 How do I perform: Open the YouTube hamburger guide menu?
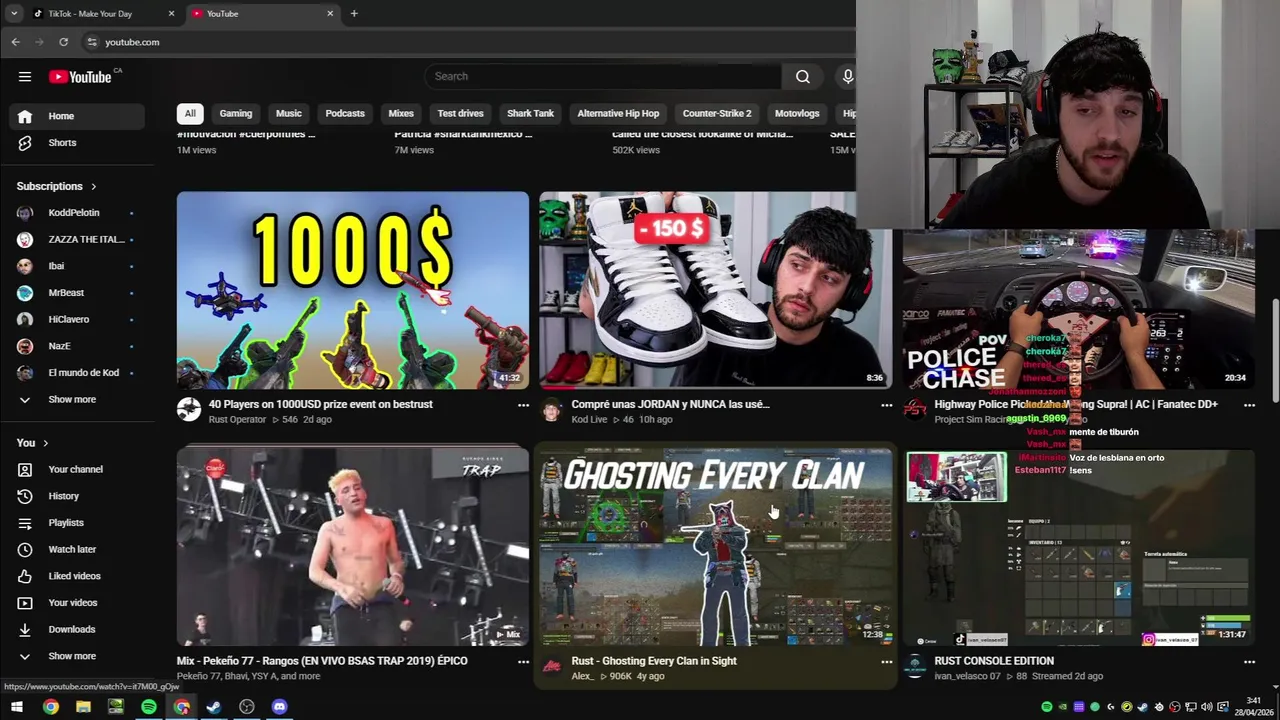point(25,77)
